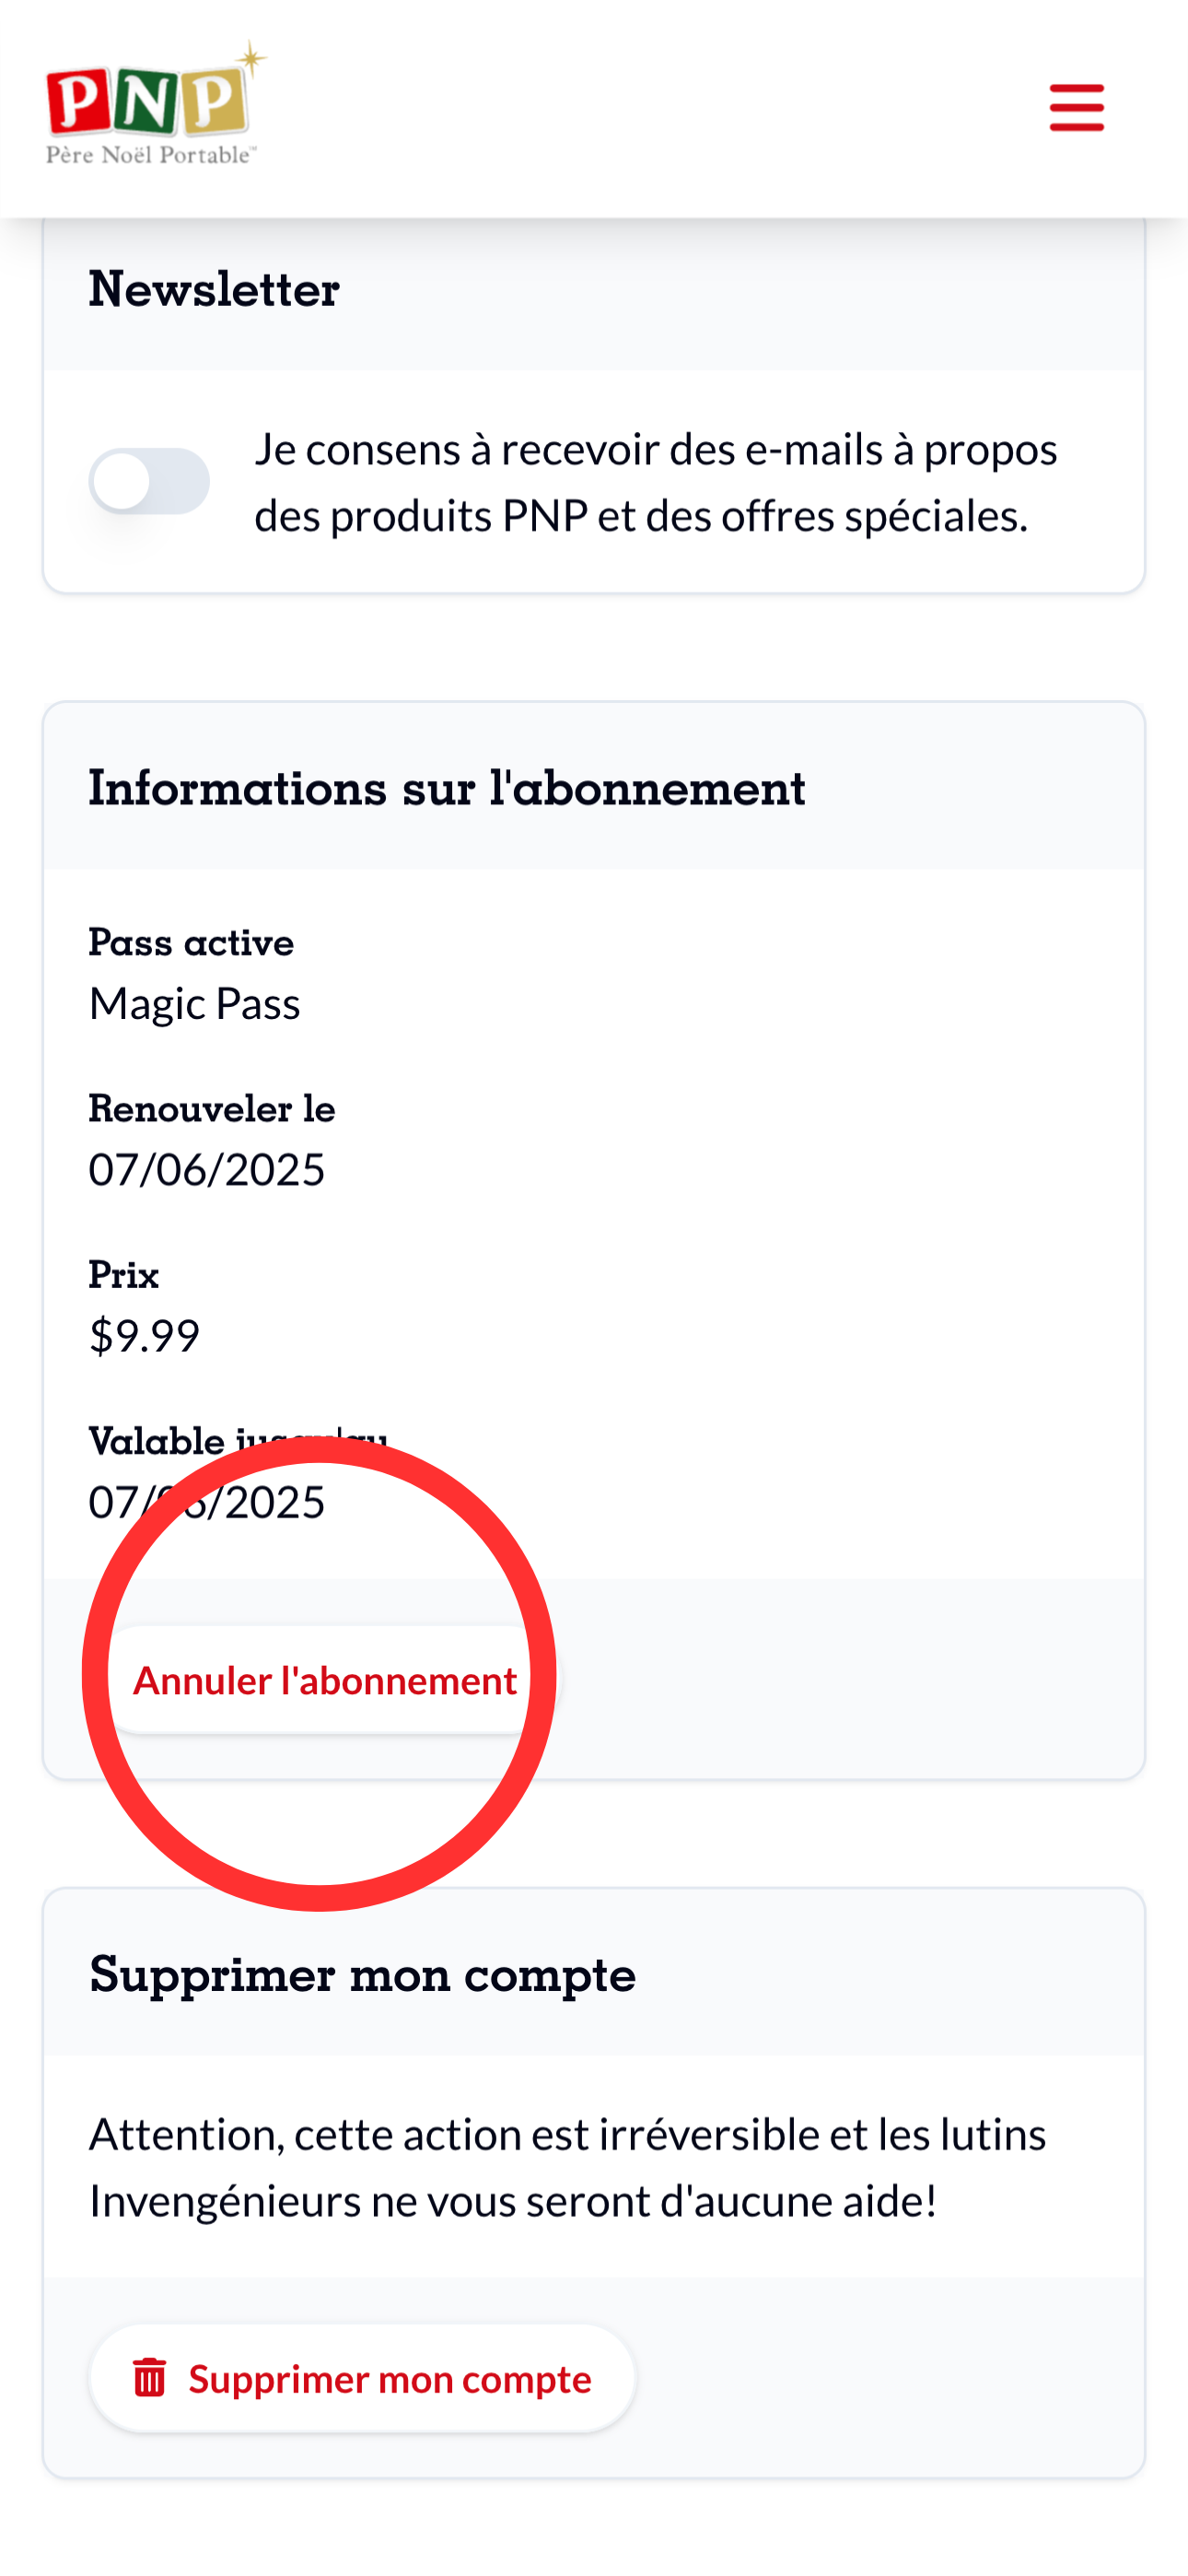Select the Informations sur l'abonnement heading
The image size is (1188, 2576).
[447, 787]
